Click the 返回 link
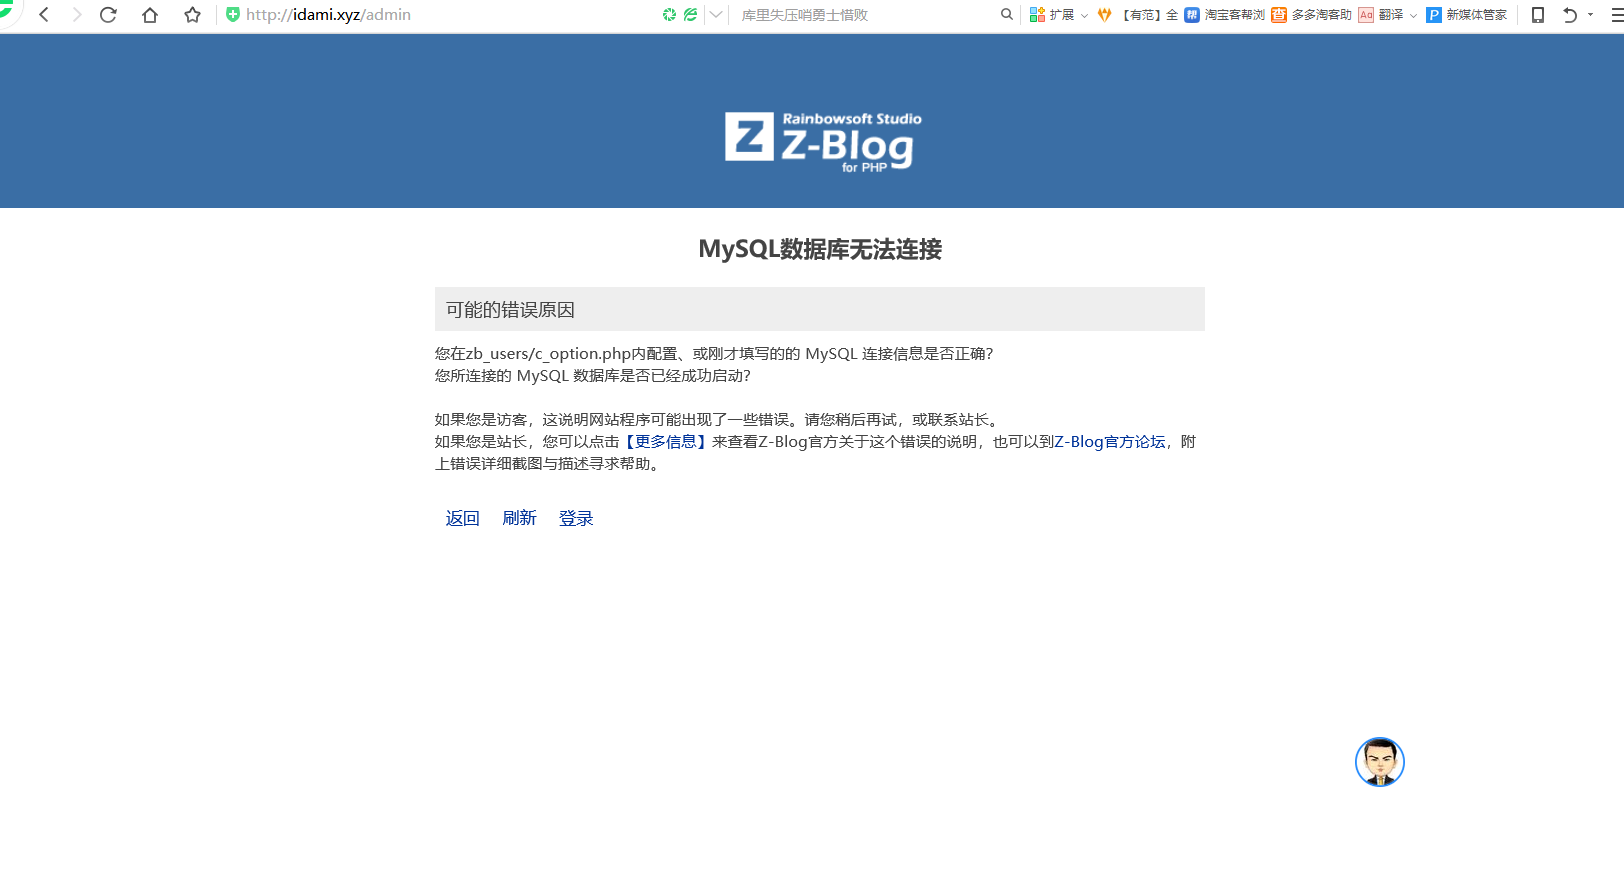The height and width of the screenshot is (885, 1624). [463, 518]
